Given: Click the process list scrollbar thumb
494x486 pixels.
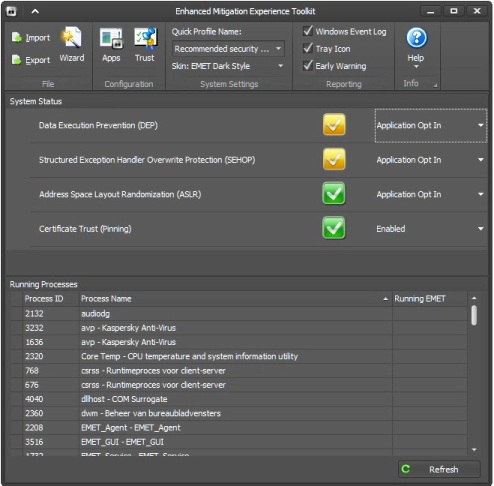Looking at the screenshot, I should (x=474, y=315).
